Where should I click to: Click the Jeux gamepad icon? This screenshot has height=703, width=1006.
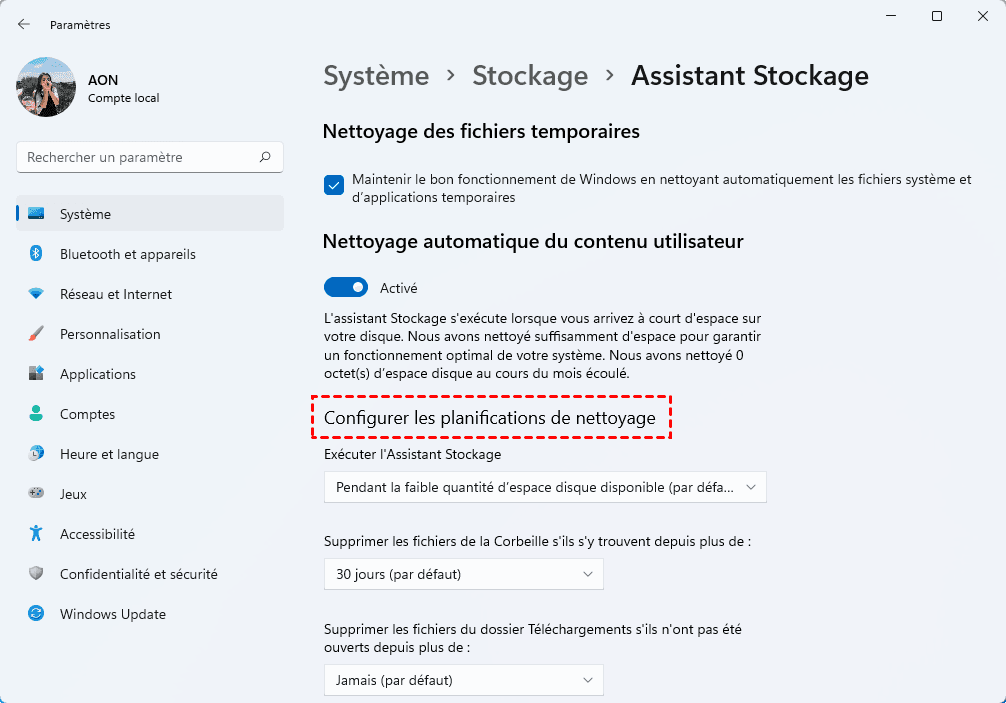coord(36,494)
